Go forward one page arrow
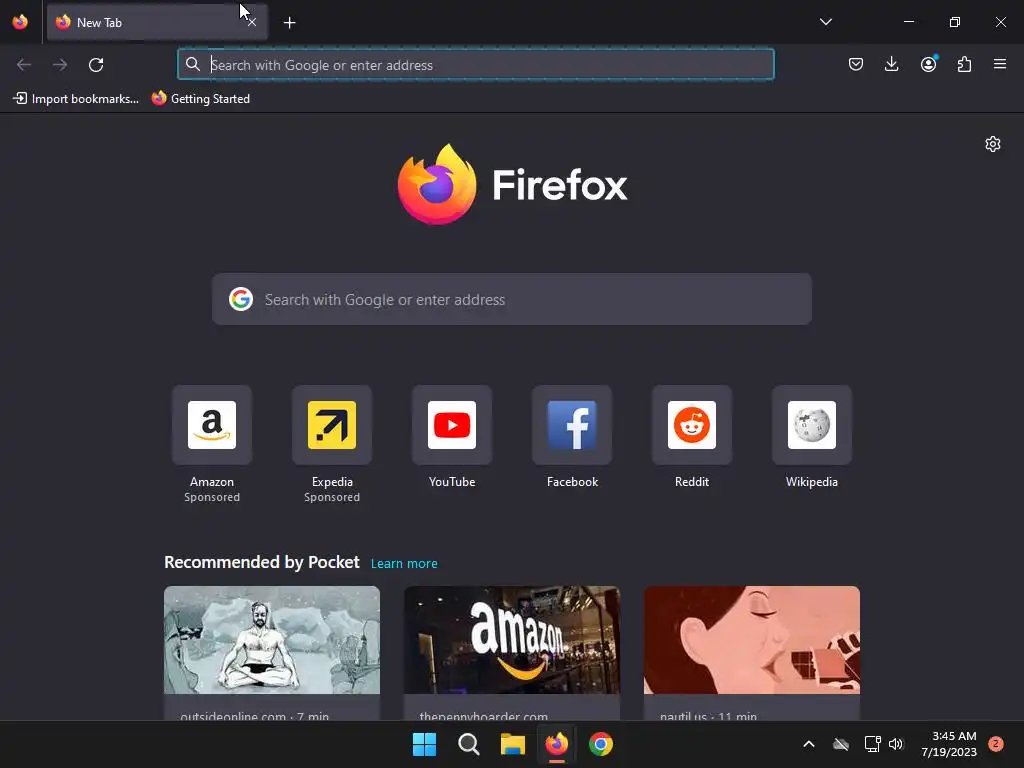Screen dimensions: 1024x768 (x=60, y=65)
